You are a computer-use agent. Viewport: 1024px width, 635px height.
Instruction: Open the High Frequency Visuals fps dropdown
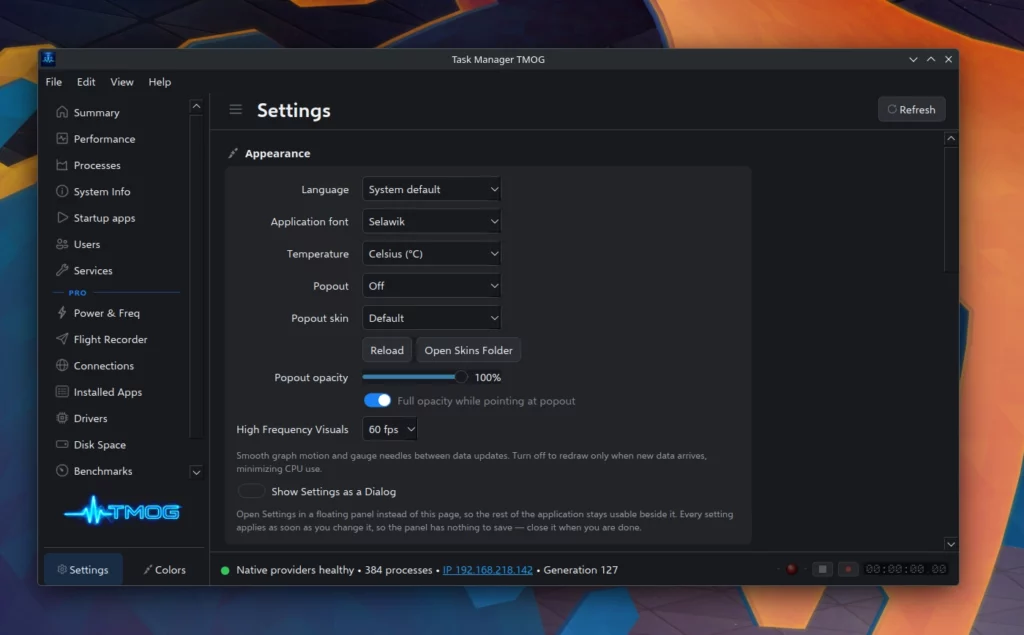pyautogui.click(x=390, y=429)
